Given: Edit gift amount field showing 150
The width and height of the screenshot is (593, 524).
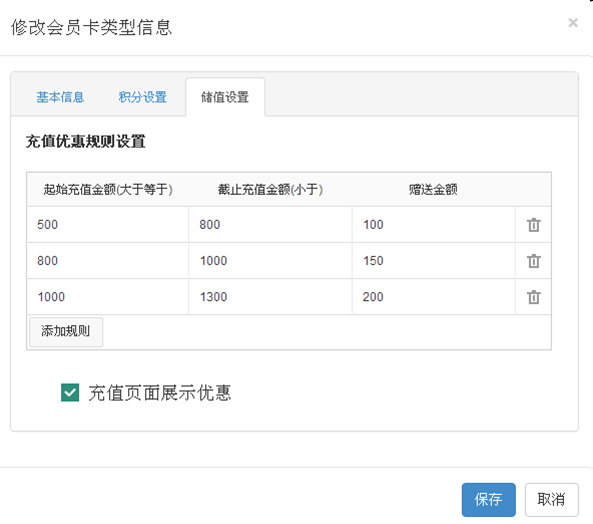Looking at the screenshot, I should pos(433,260).
